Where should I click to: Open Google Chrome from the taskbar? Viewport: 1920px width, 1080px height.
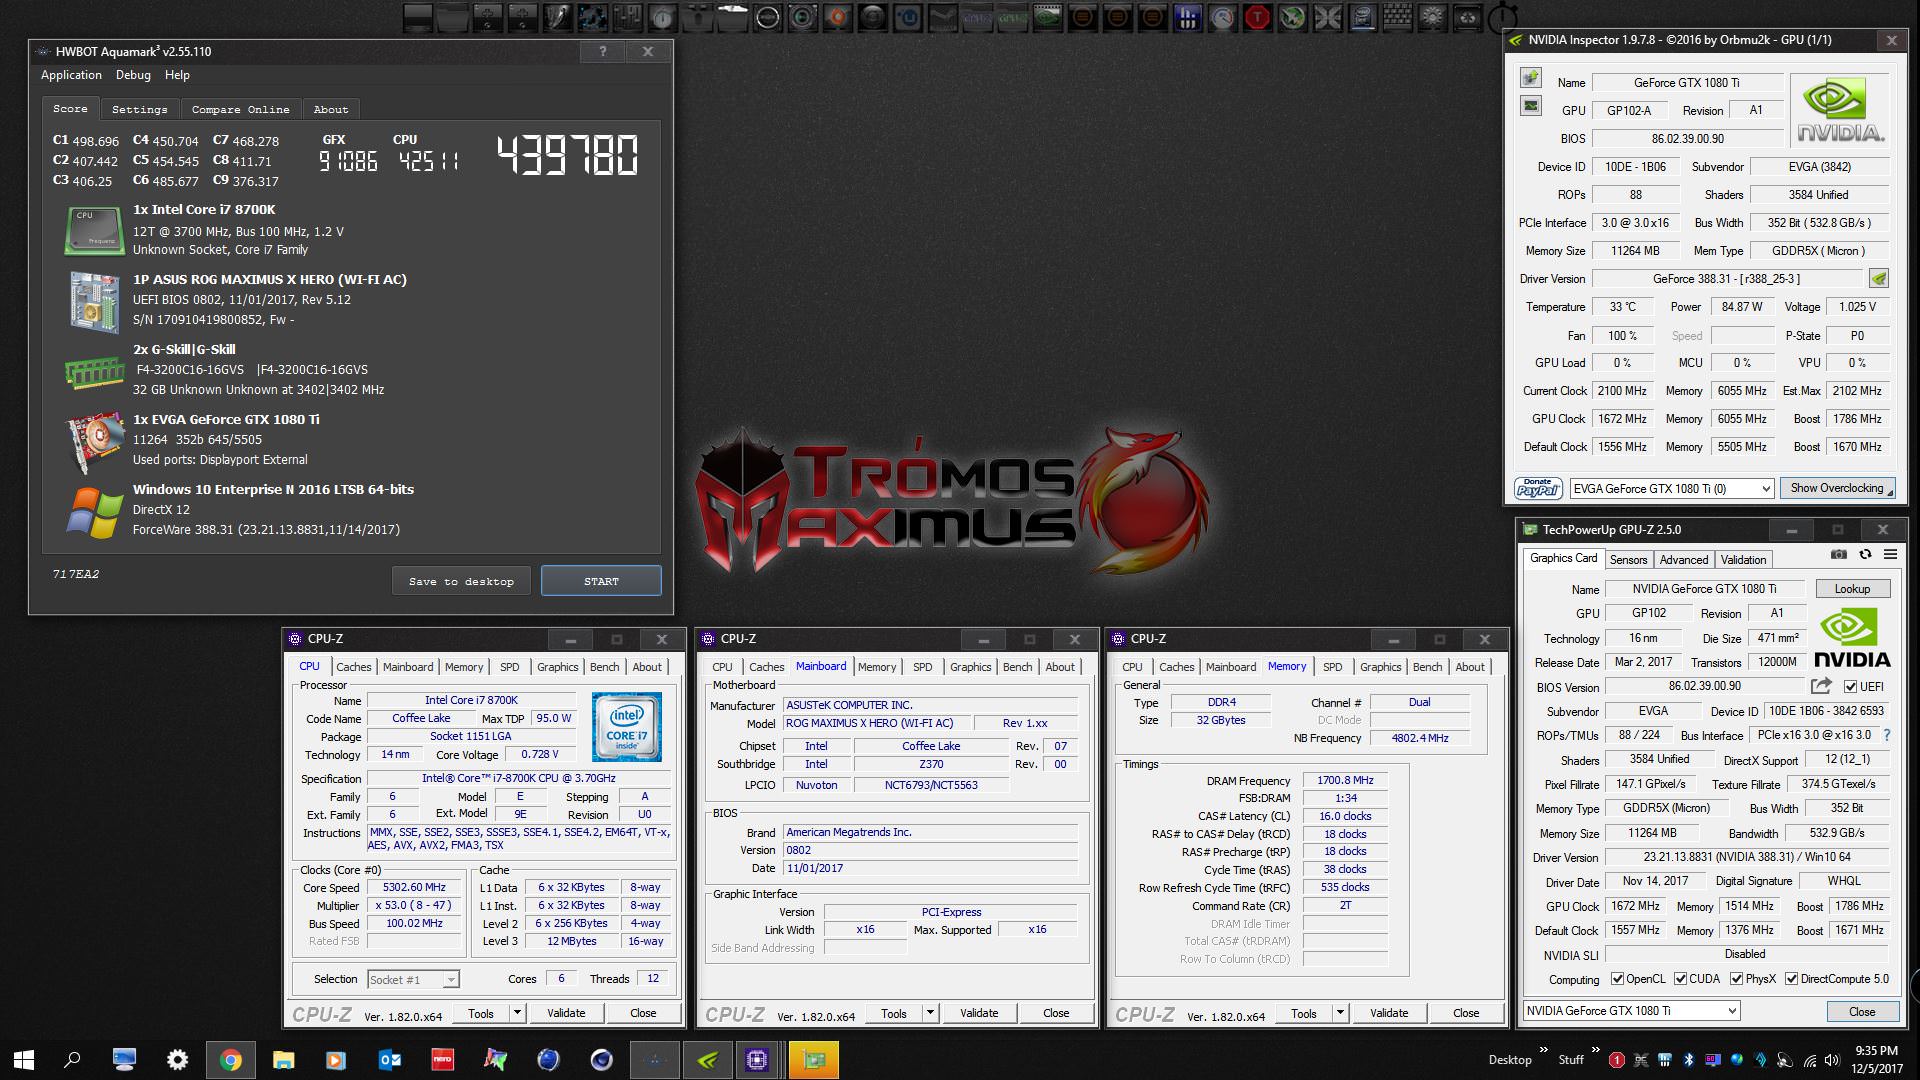pyautogui.click(x=231, y=1059)
